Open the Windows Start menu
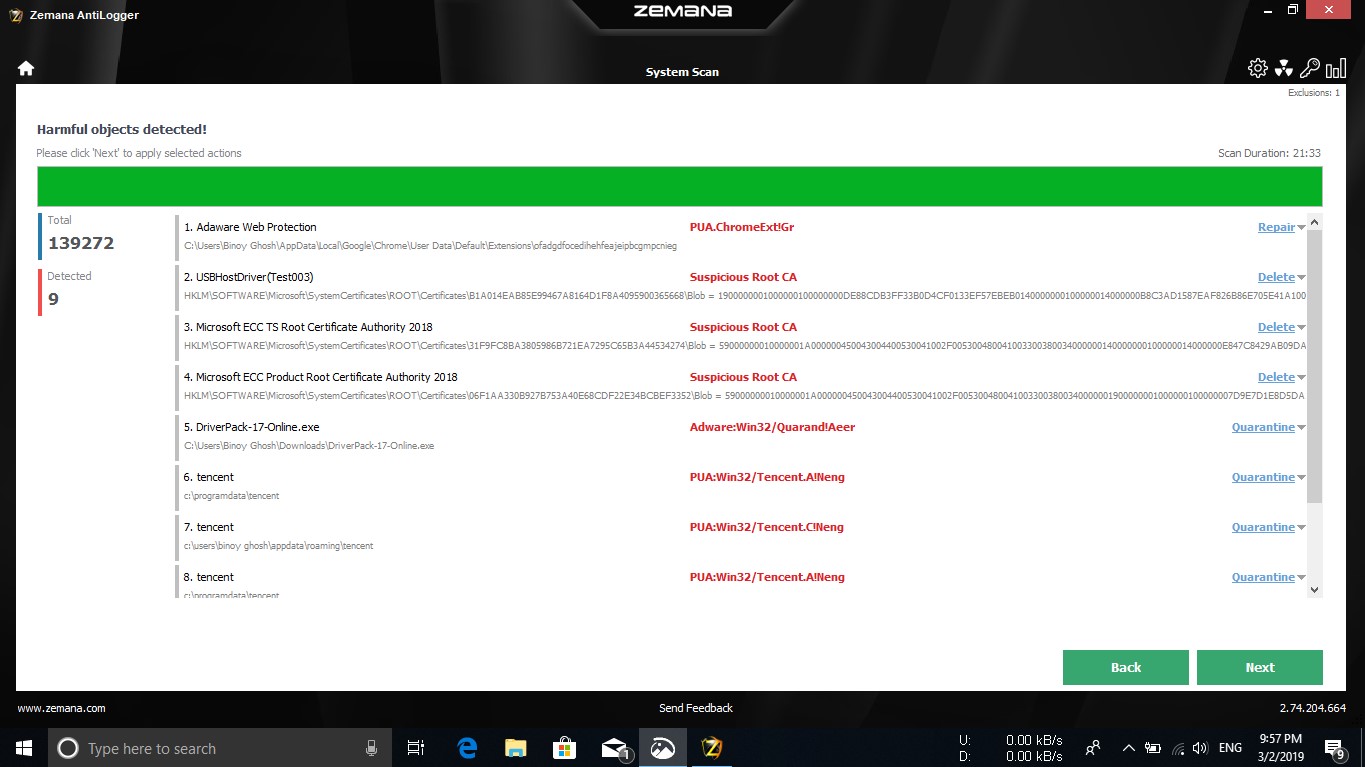 click(24, 748)
